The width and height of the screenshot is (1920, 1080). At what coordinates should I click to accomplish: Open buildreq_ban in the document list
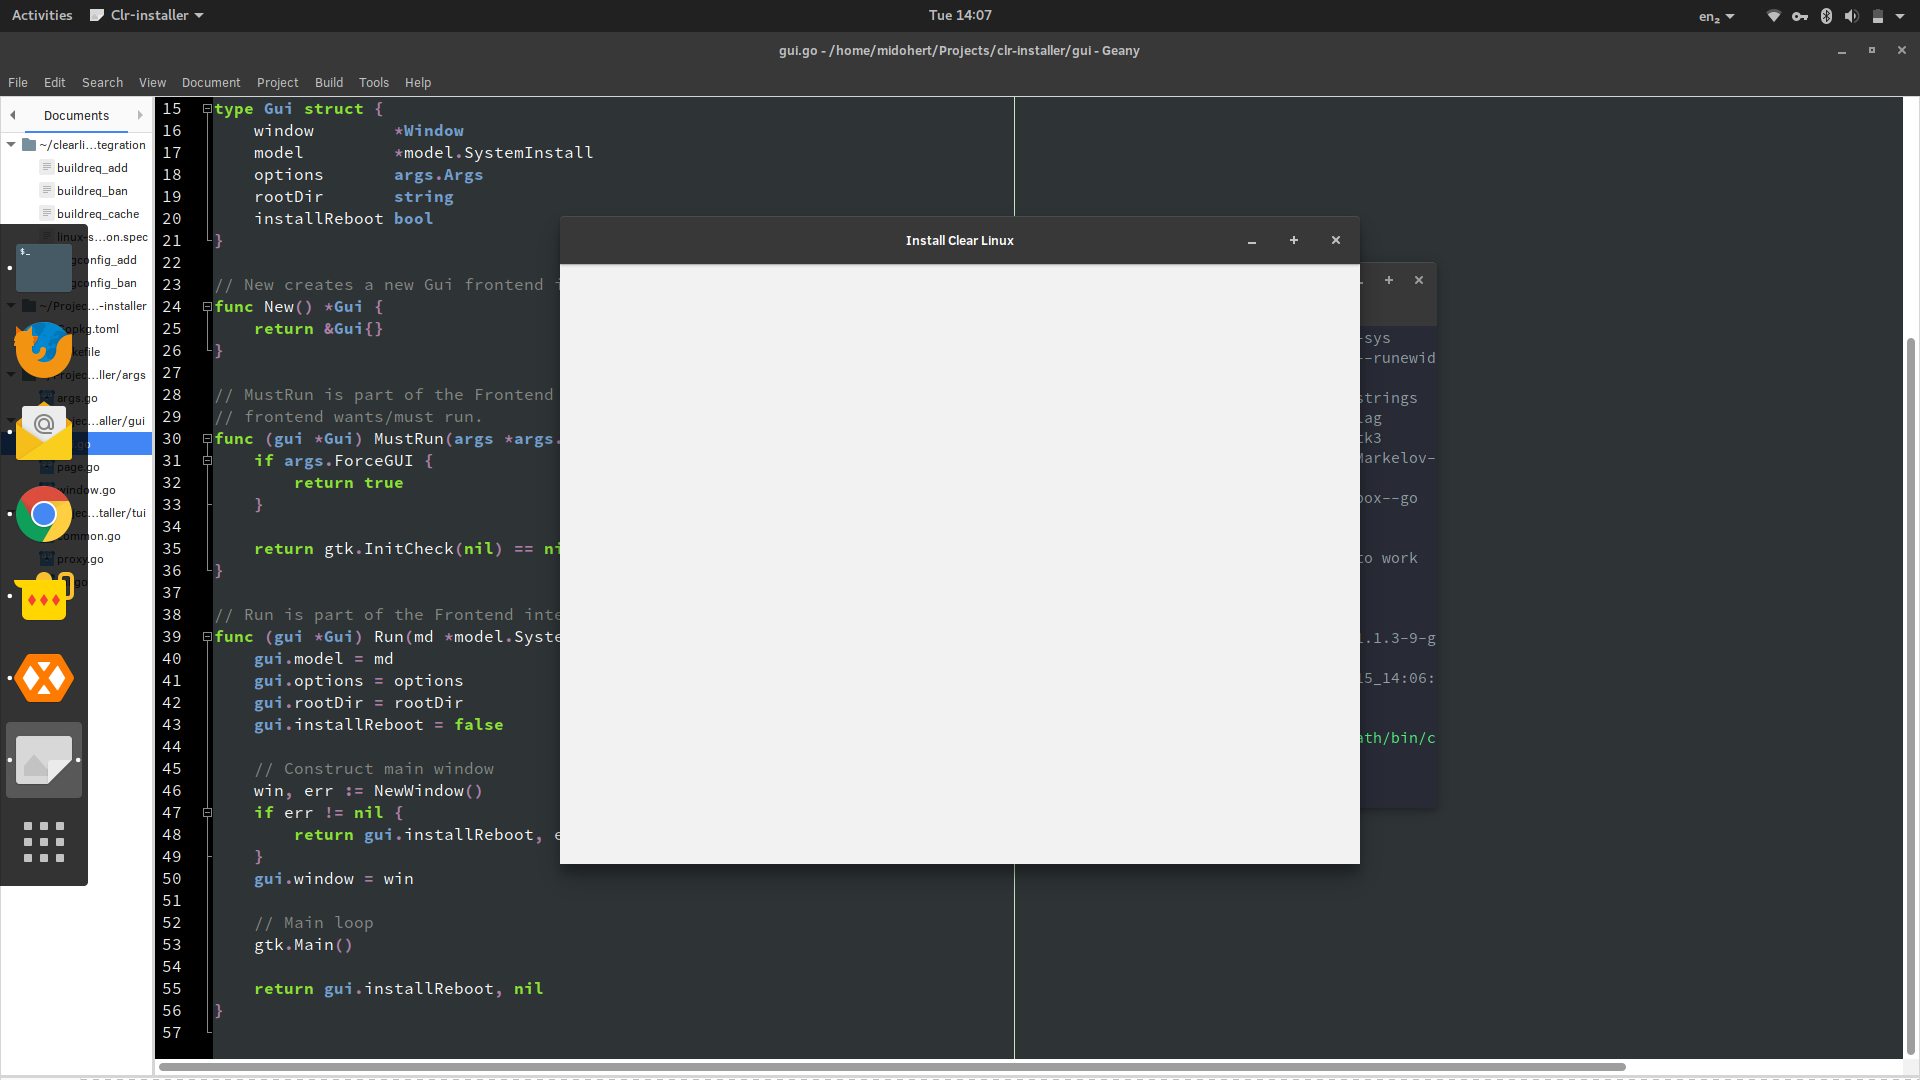[92, 191]
